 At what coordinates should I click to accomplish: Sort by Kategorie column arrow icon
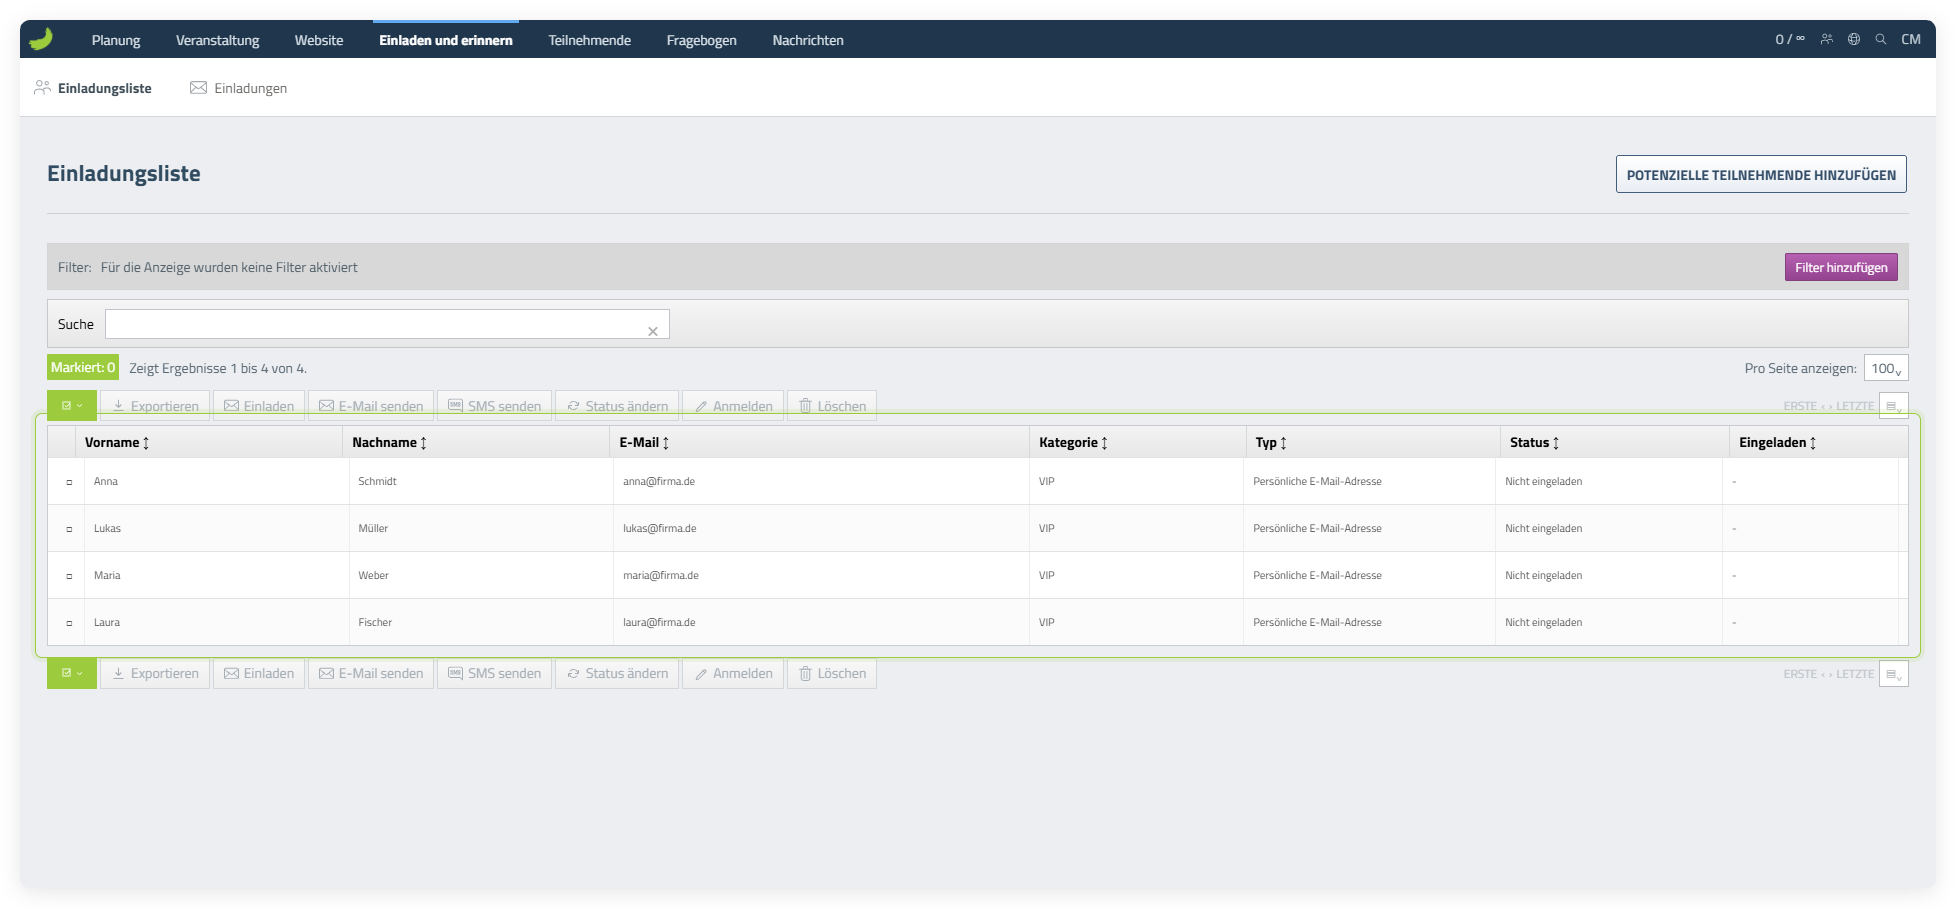pos(1104,443)
